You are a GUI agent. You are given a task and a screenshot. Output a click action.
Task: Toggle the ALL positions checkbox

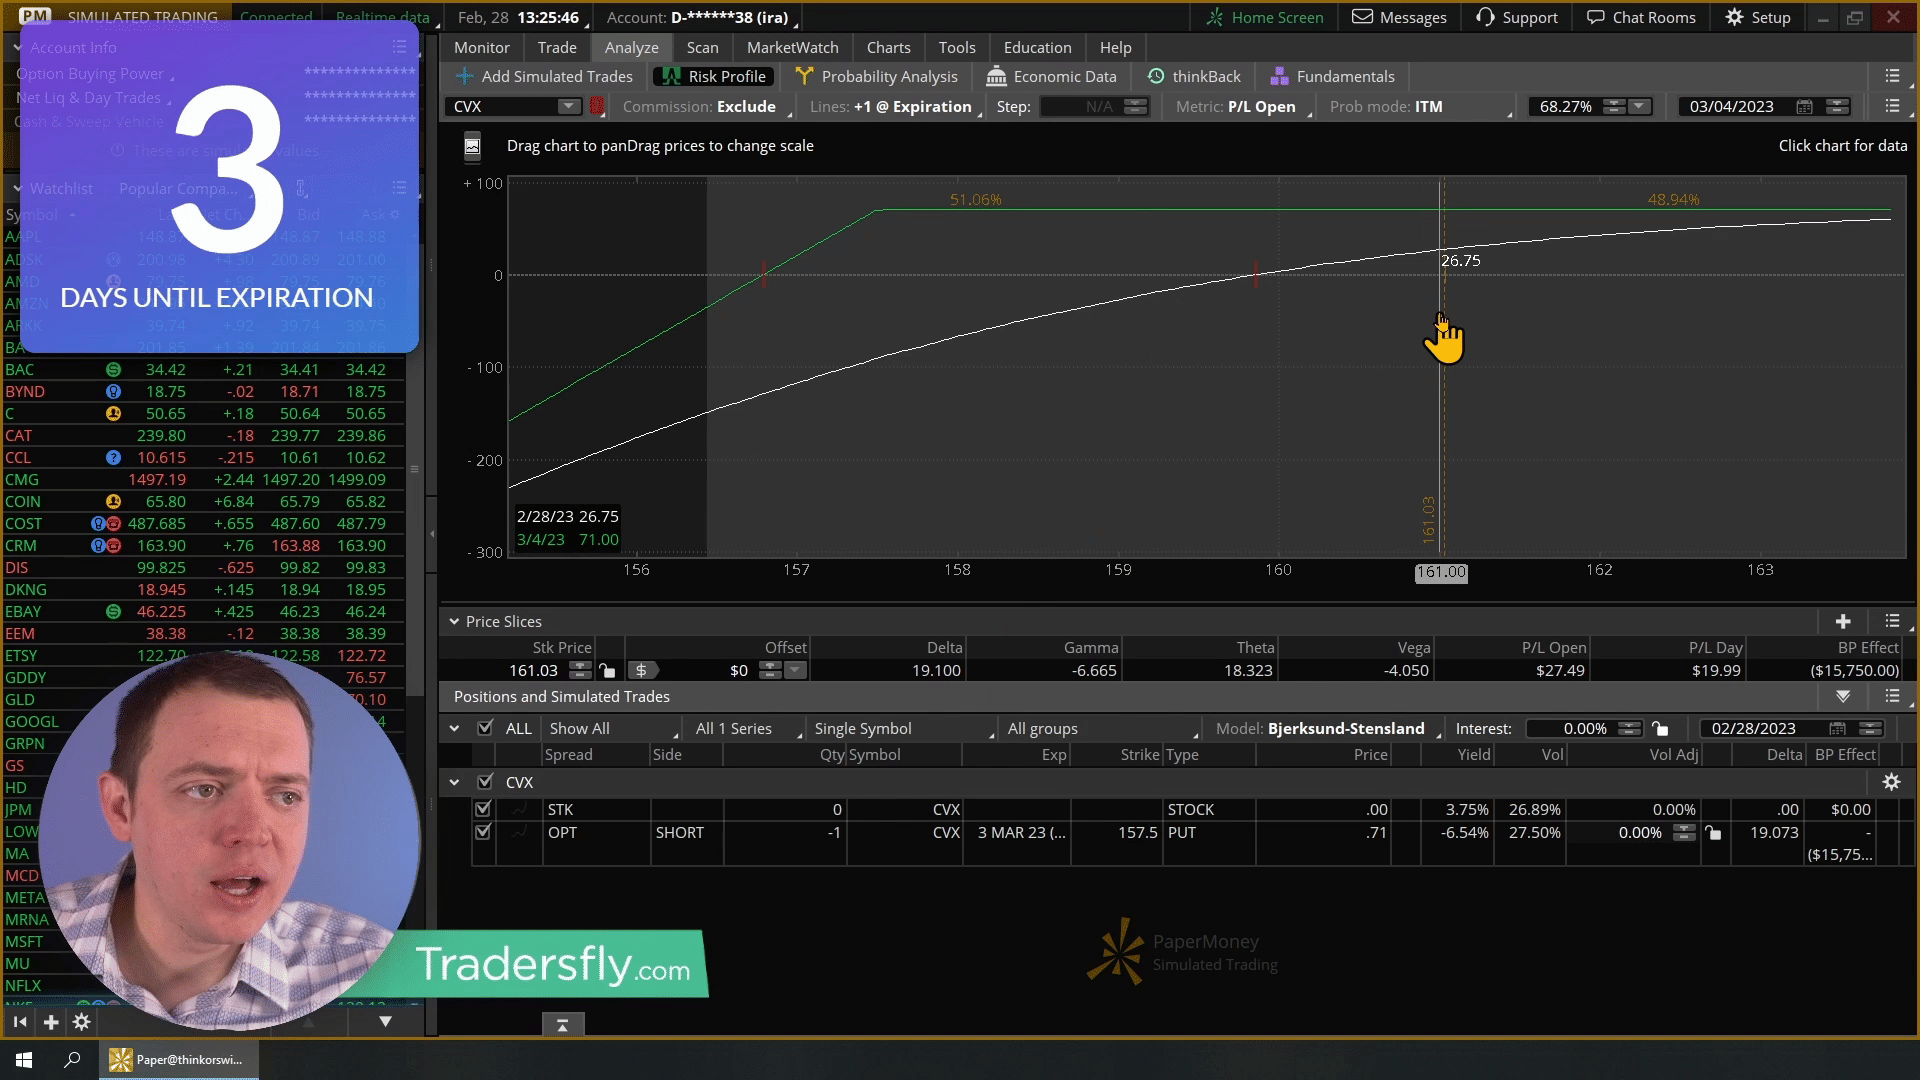[x=485, y=728]
